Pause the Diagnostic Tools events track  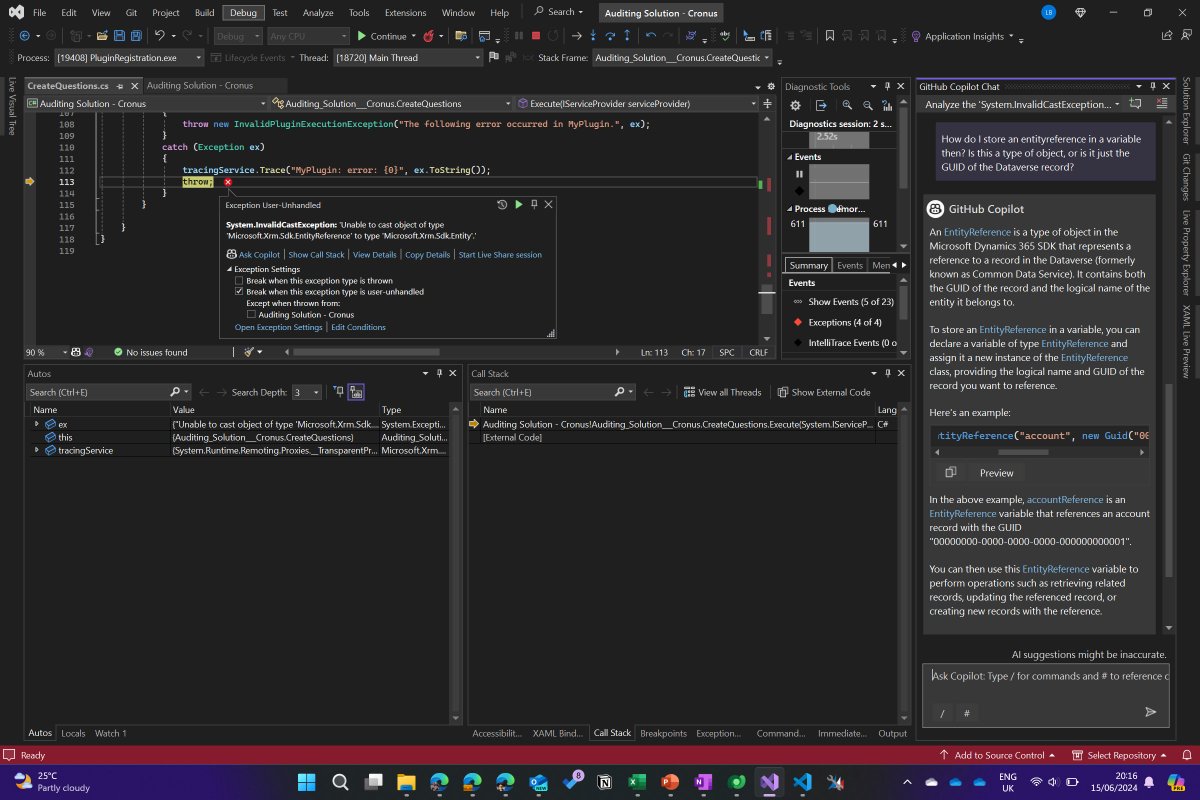click(799, 174)
